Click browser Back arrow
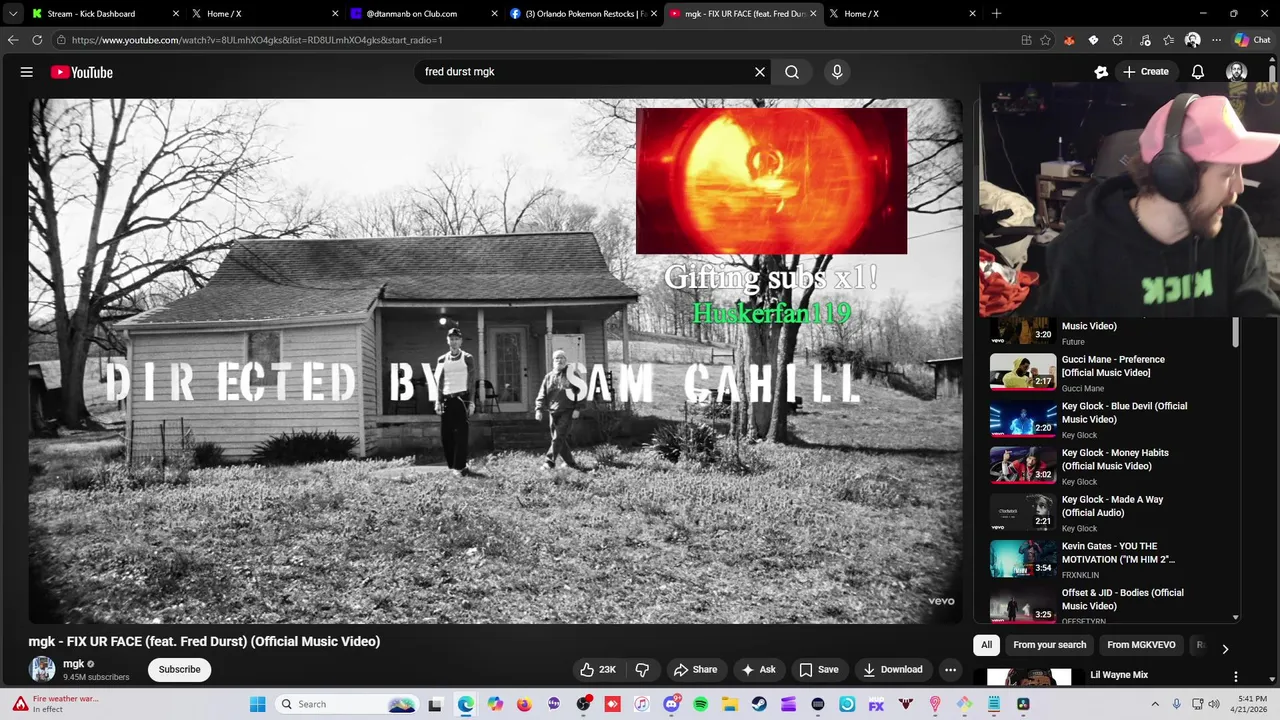The height and width of the screenshot is (720, 1280). tap(13, 40)
